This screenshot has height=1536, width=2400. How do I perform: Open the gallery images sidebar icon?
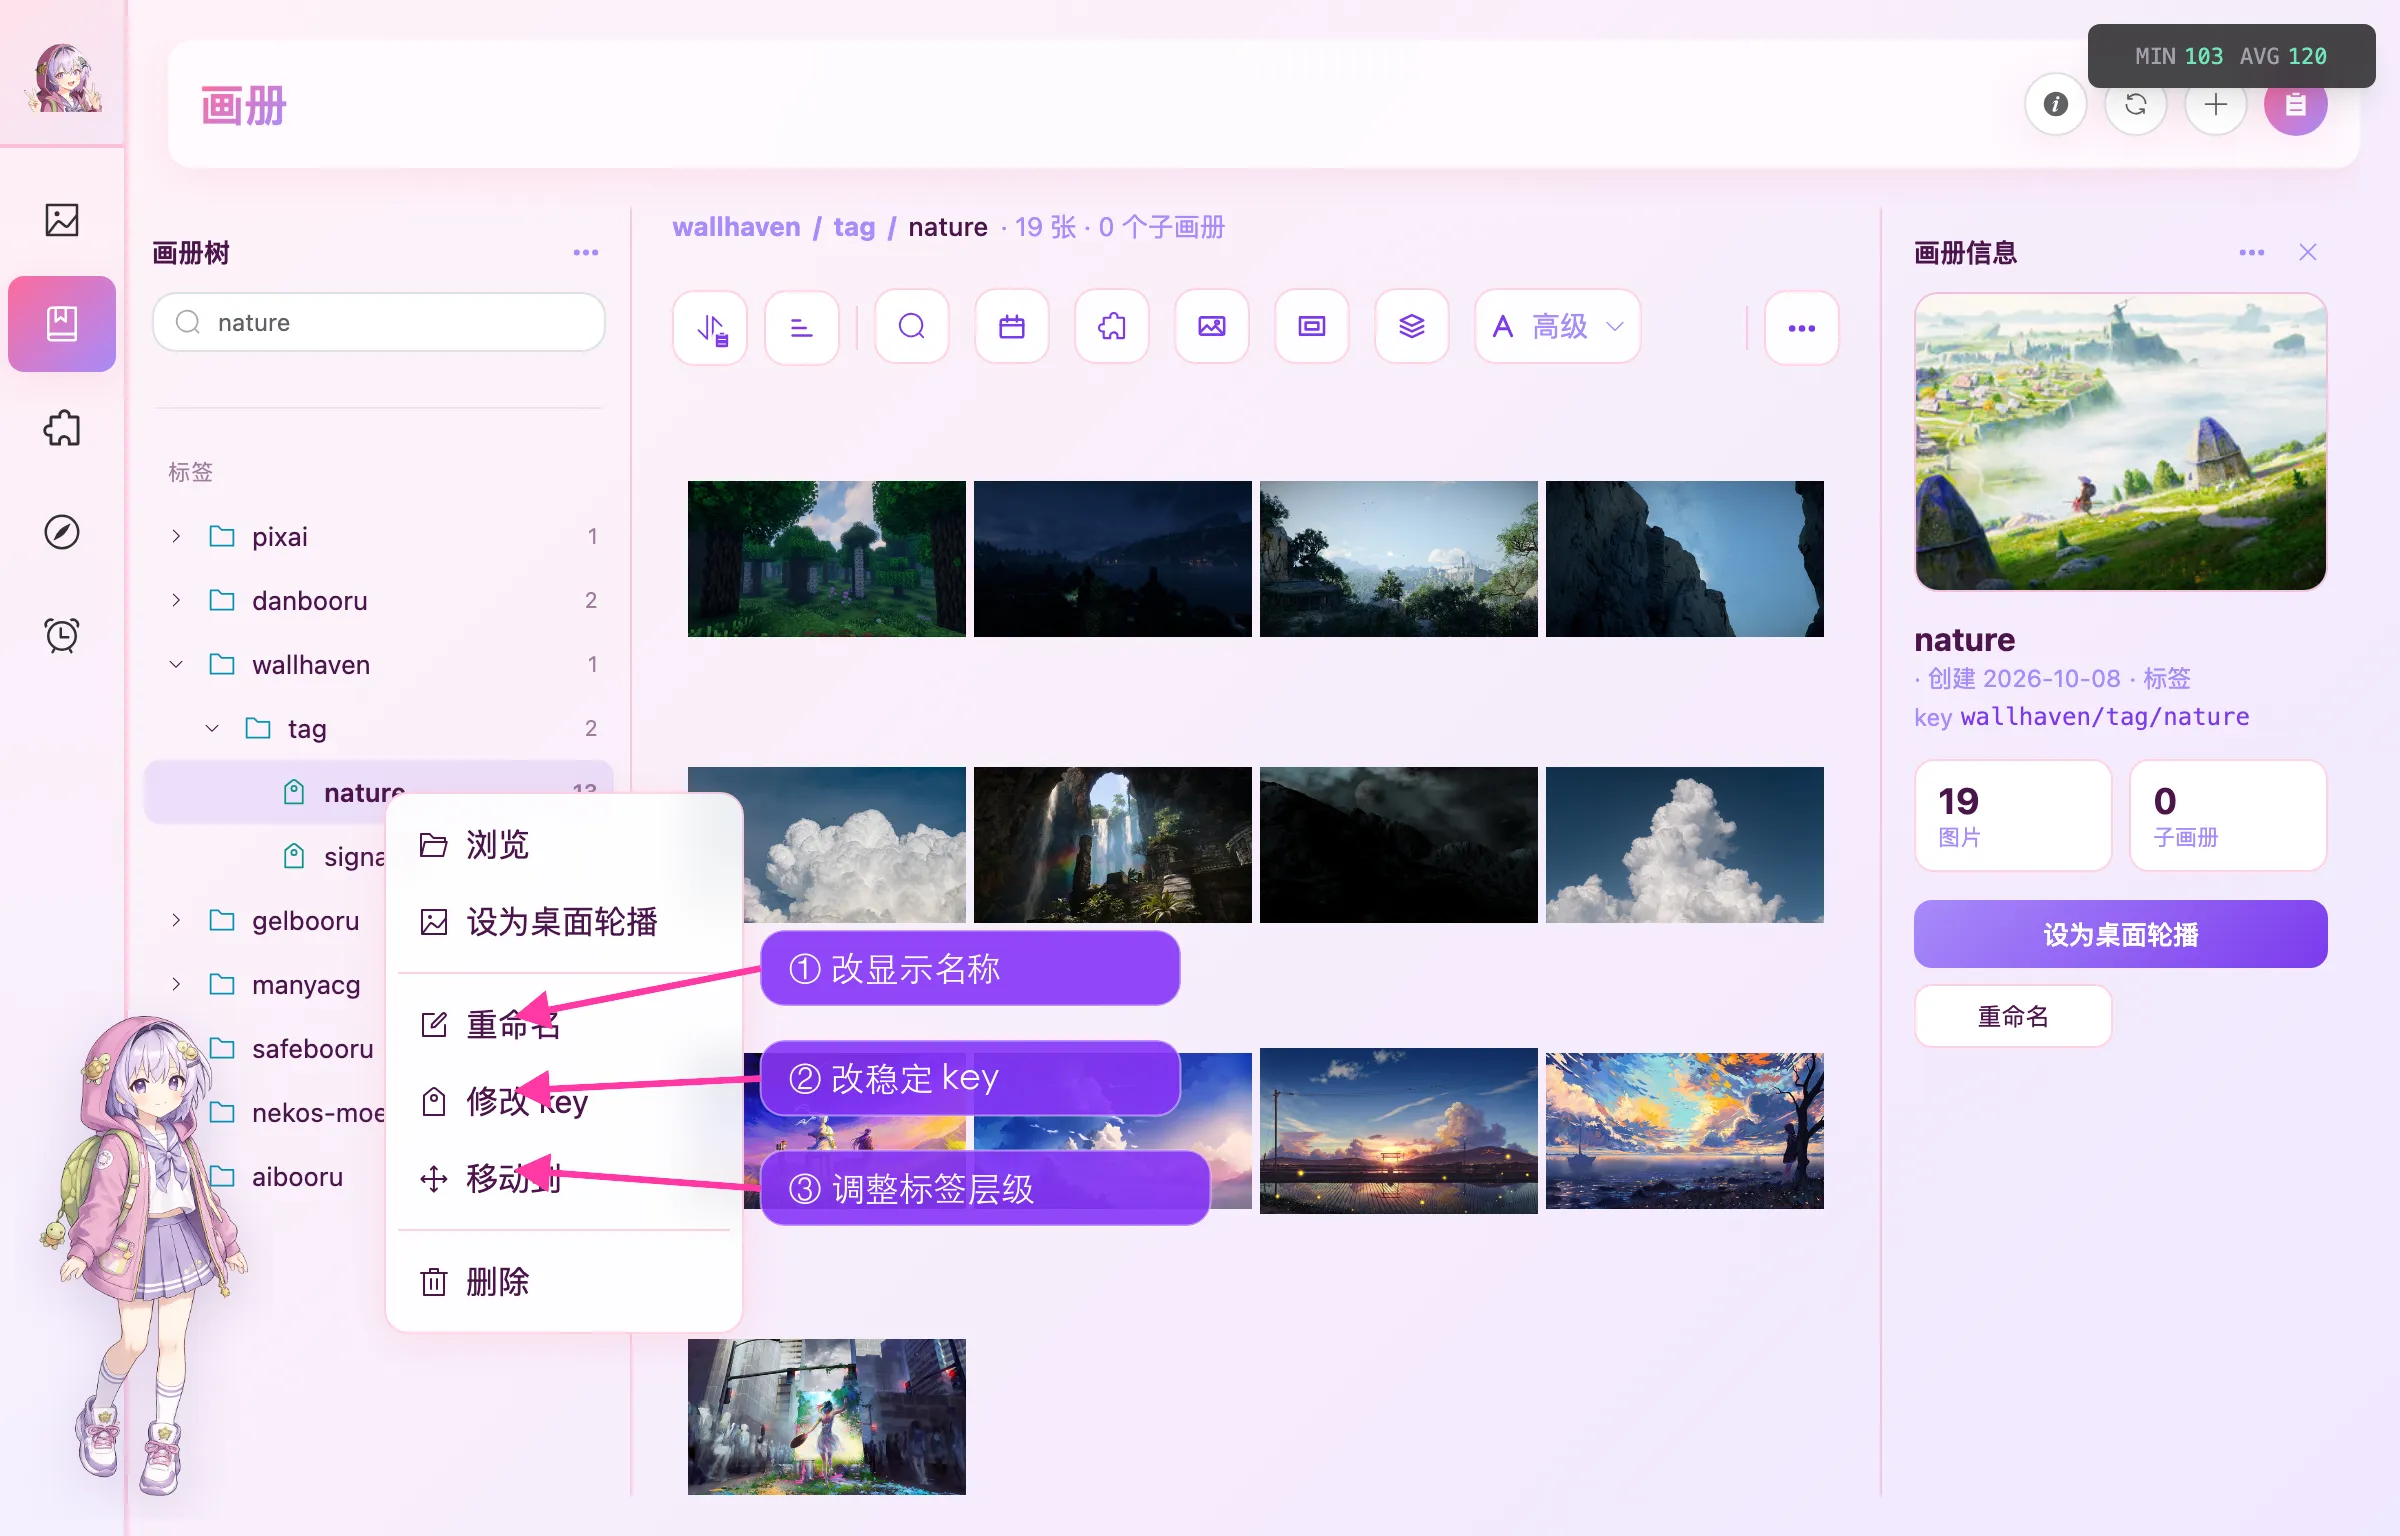coord(62,220)
